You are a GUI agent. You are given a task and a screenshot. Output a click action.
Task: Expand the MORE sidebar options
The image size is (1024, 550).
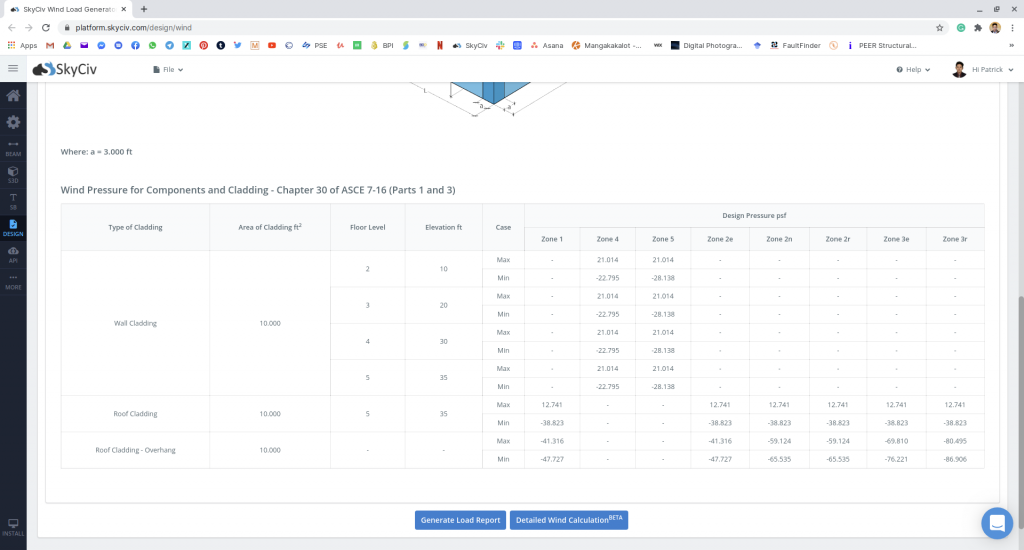13,281
